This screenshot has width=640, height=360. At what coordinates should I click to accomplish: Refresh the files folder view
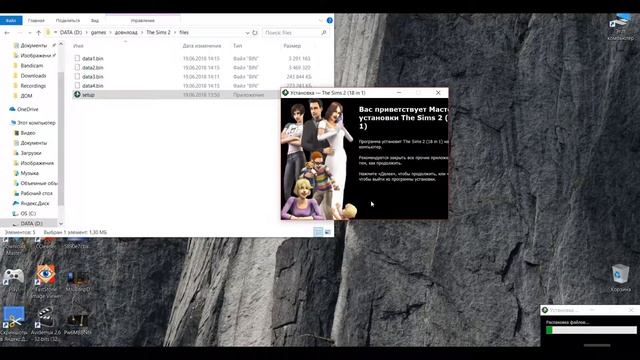(x=255, y=32)
